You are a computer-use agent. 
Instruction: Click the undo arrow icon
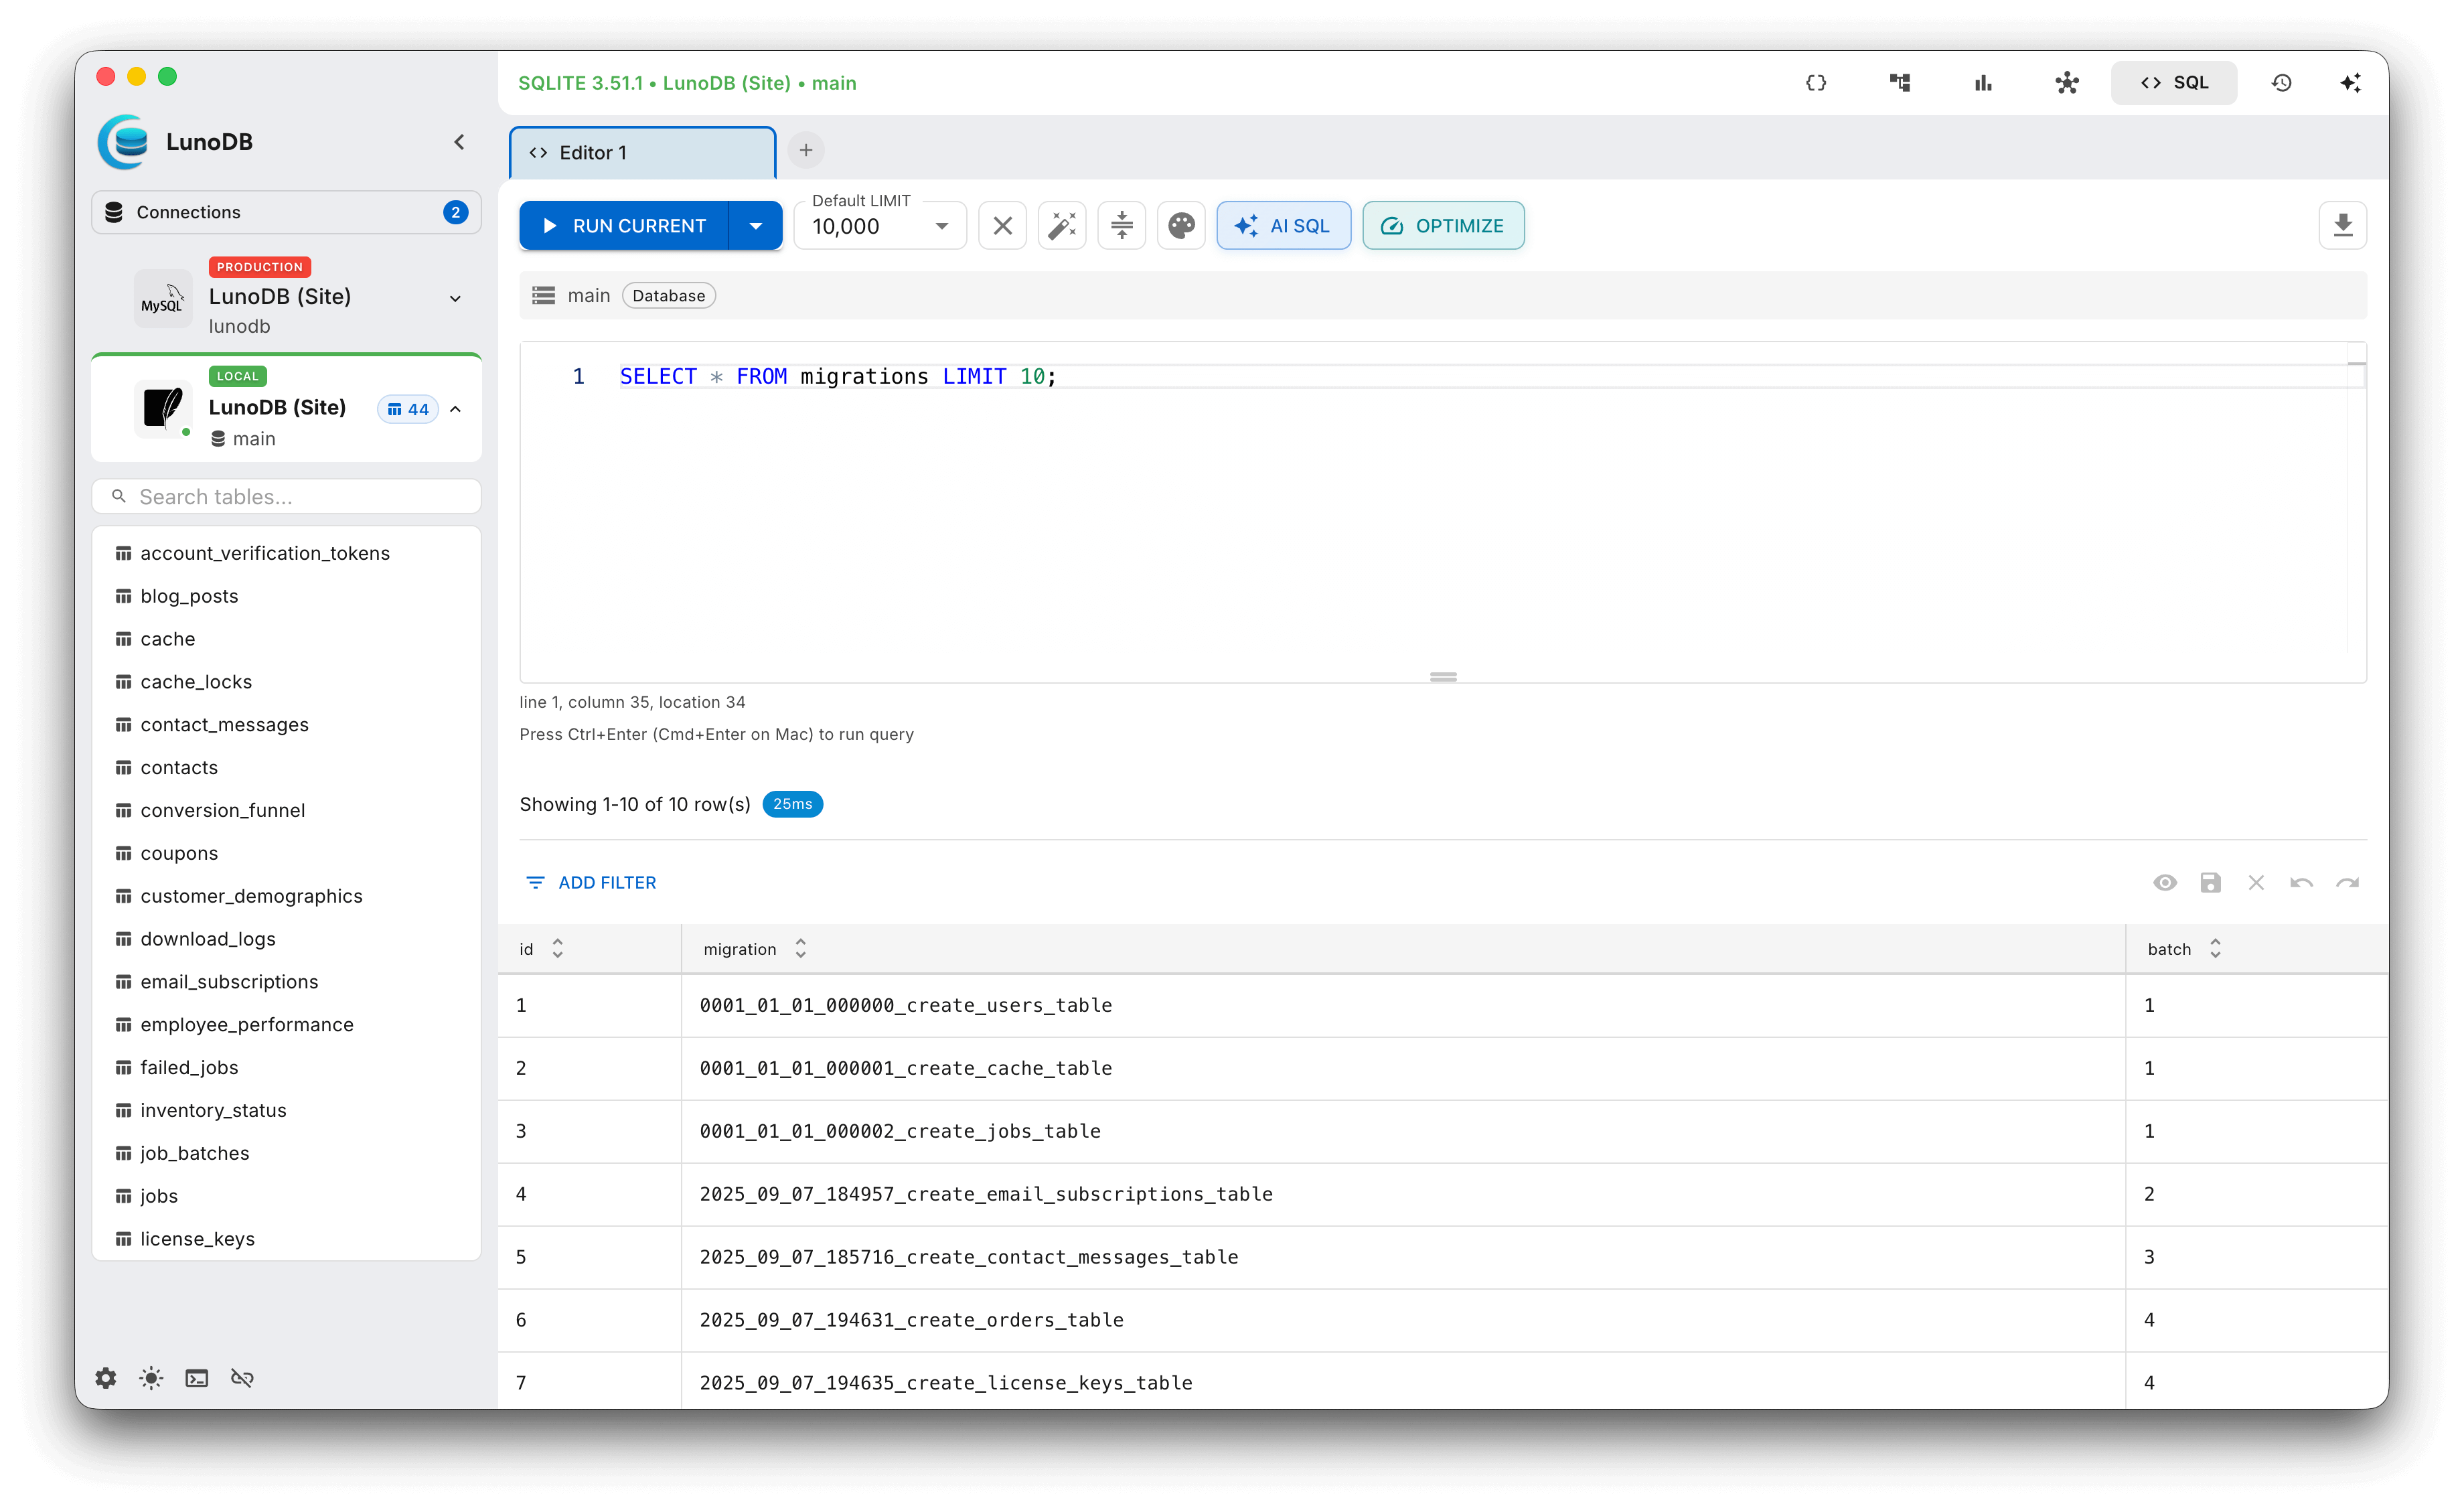(2302, 883)
